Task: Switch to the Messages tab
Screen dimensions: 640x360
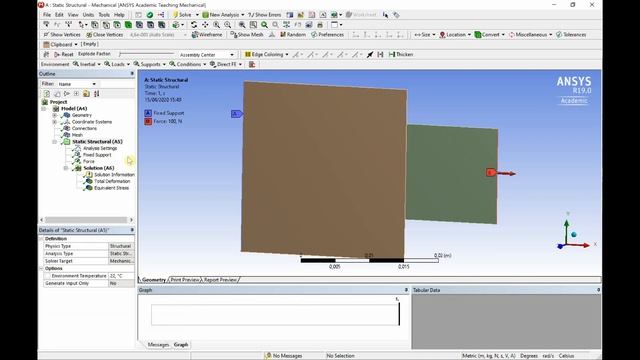Action: pyautogui.click(x=158, y=345)
